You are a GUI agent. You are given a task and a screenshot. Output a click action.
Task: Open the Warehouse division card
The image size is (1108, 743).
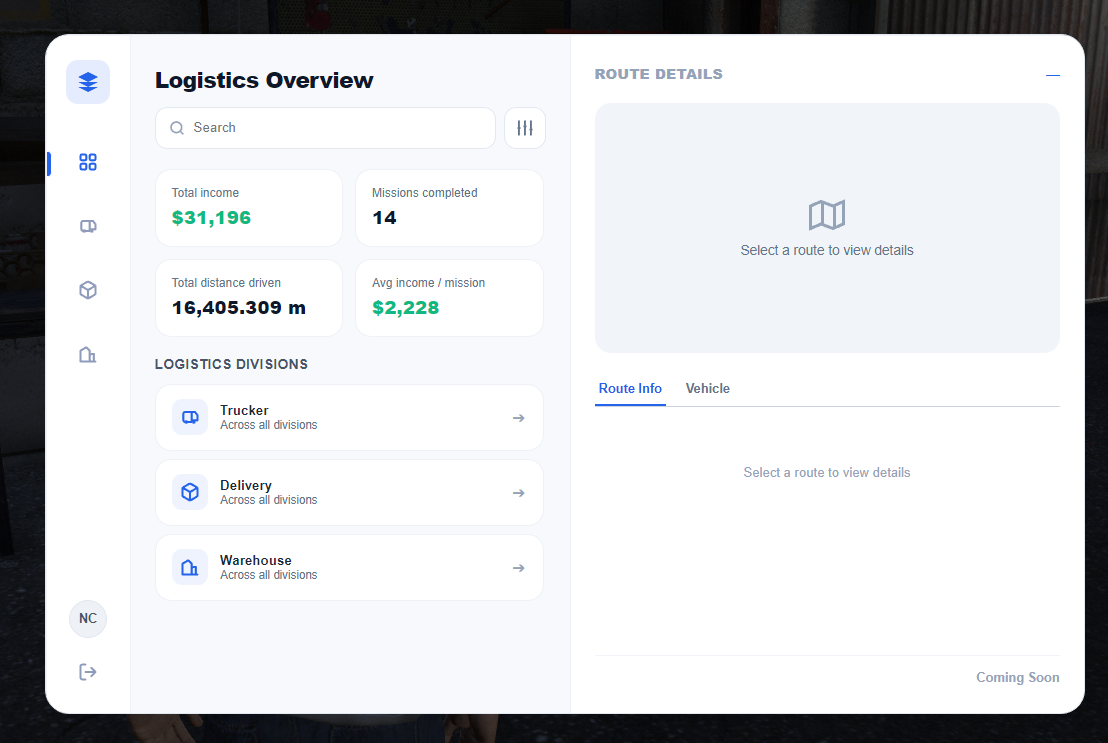(349, 568)
